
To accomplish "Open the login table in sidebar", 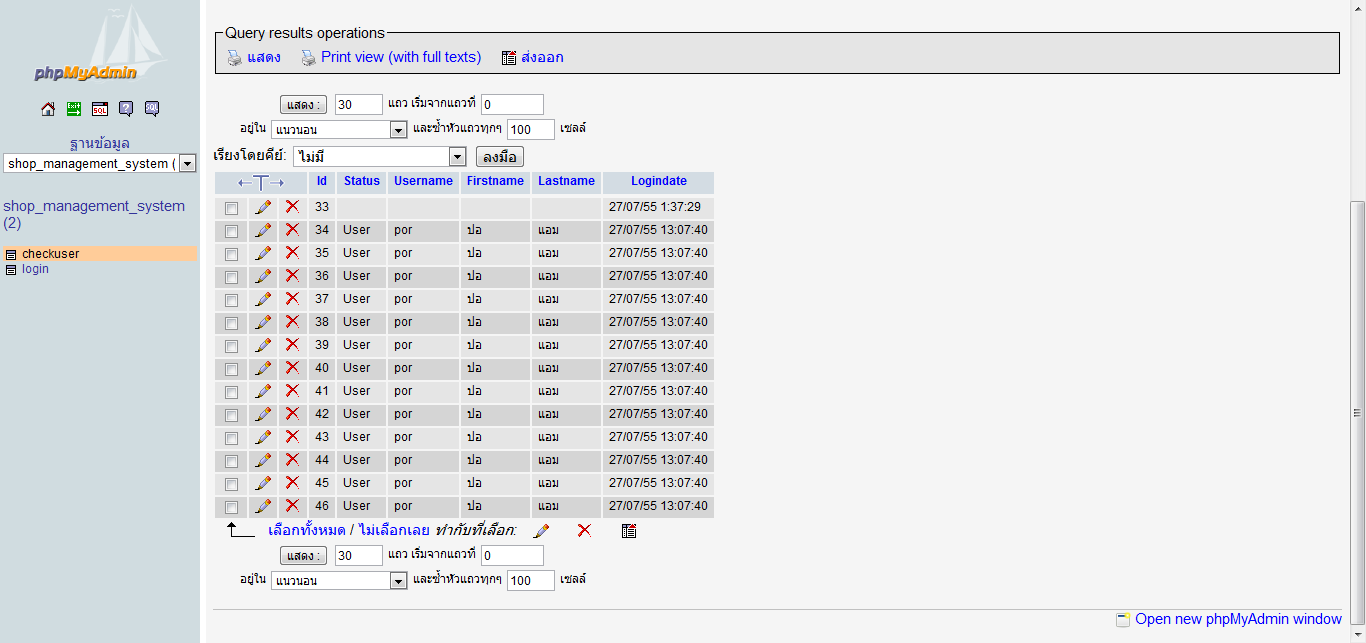I will pyautogui.click(x=35, y=269).
